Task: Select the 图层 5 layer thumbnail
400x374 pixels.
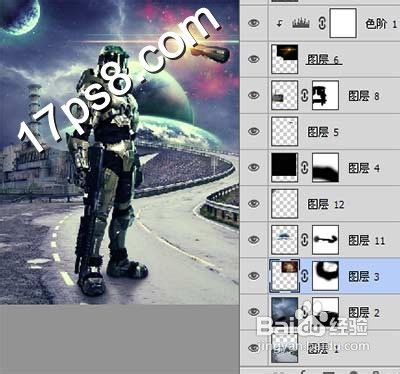Action: pos(285,131)
